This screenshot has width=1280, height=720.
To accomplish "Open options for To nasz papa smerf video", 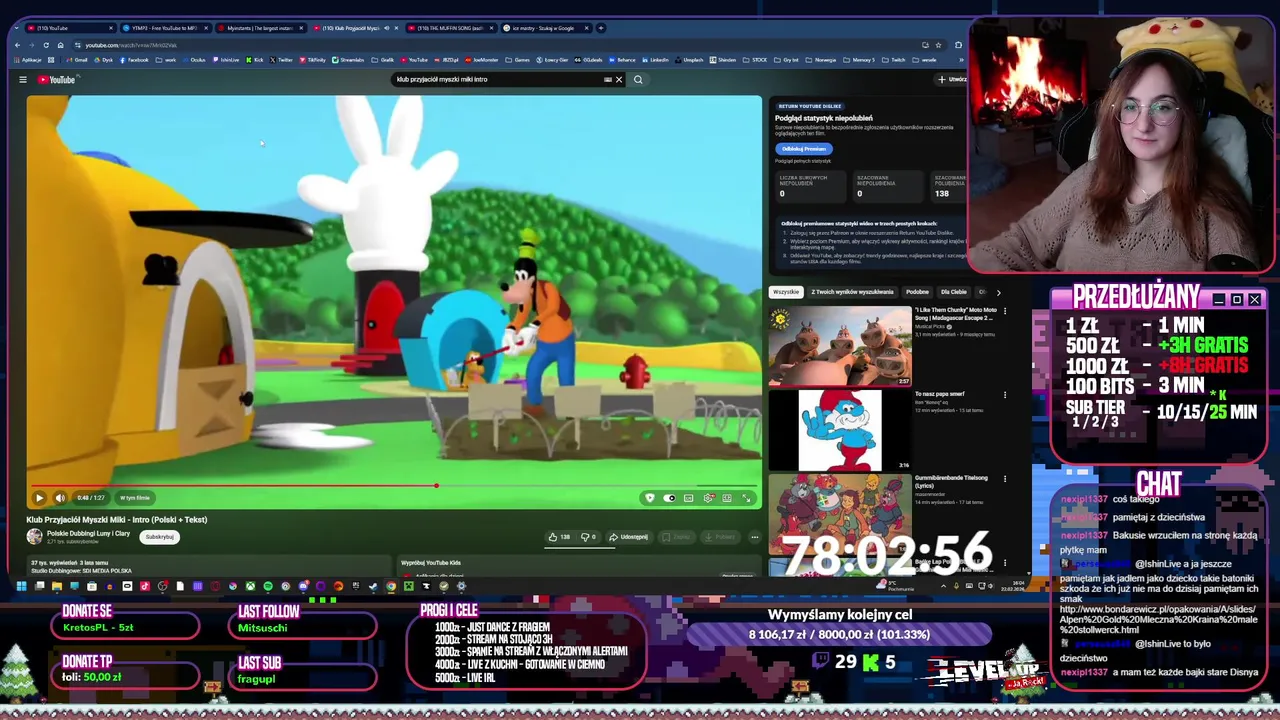I will [x=1005, y=395].
